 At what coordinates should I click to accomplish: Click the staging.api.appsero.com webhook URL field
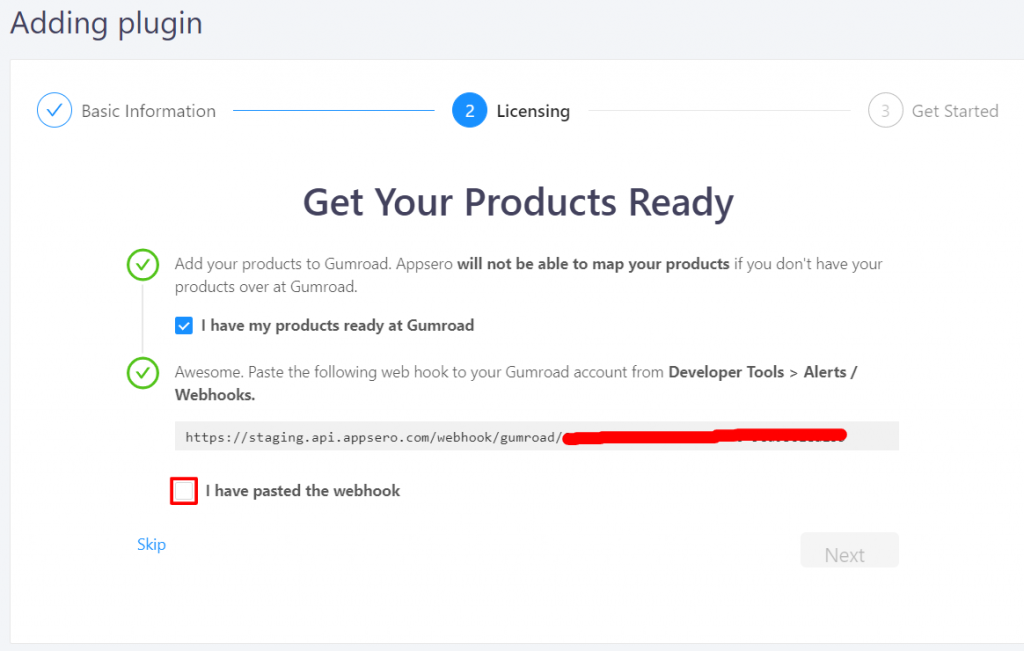[x=537, y=436]
